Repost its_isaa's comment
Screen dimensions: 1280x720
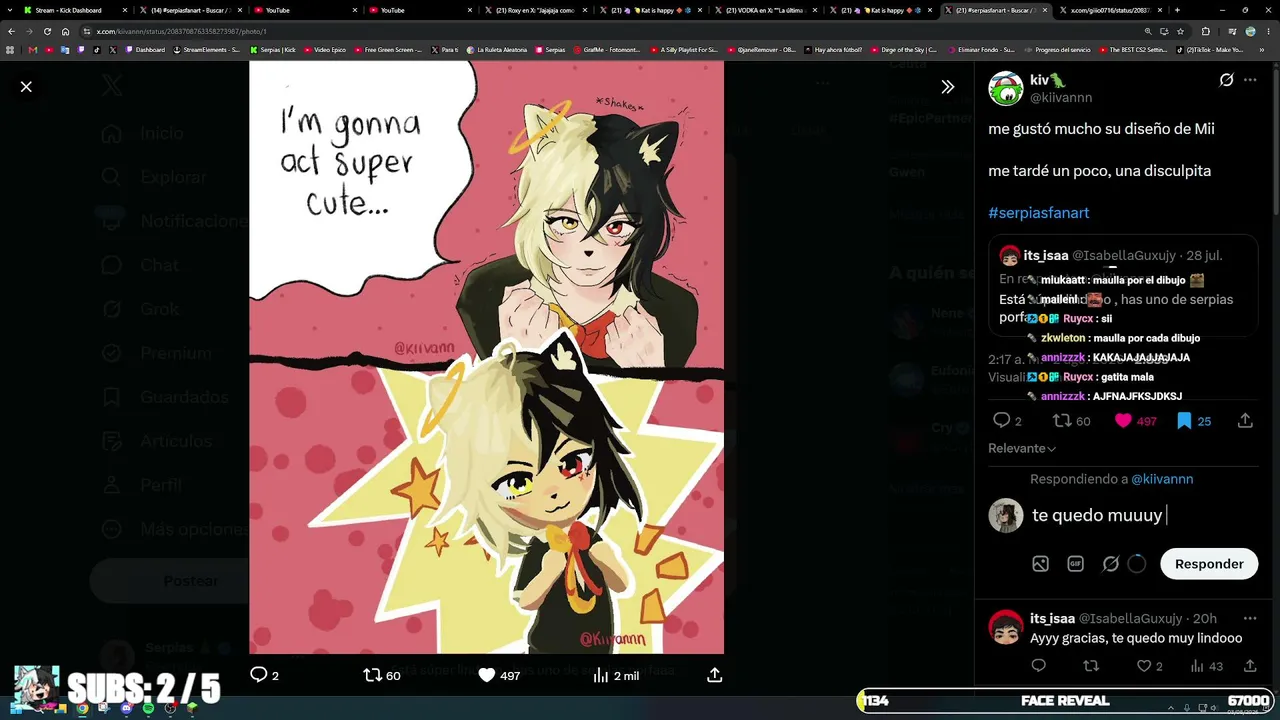tap(1091, 666)
